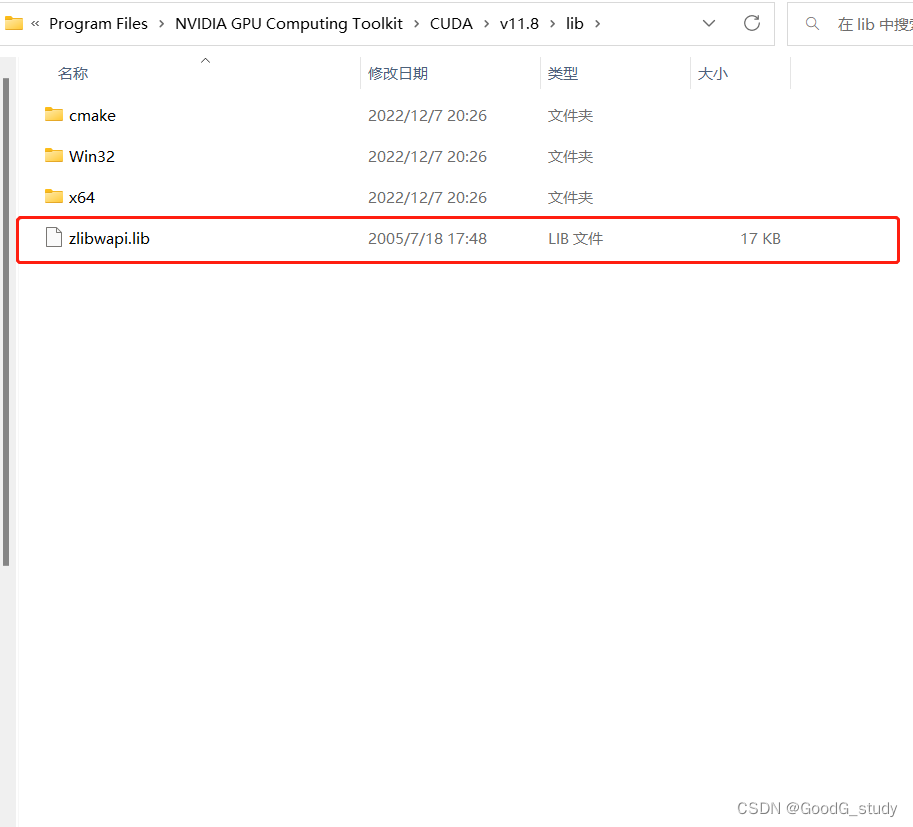Click the refresh icon in the address bar
The width and height of the screenshot is (913, 827).
[x=752, y=23]
